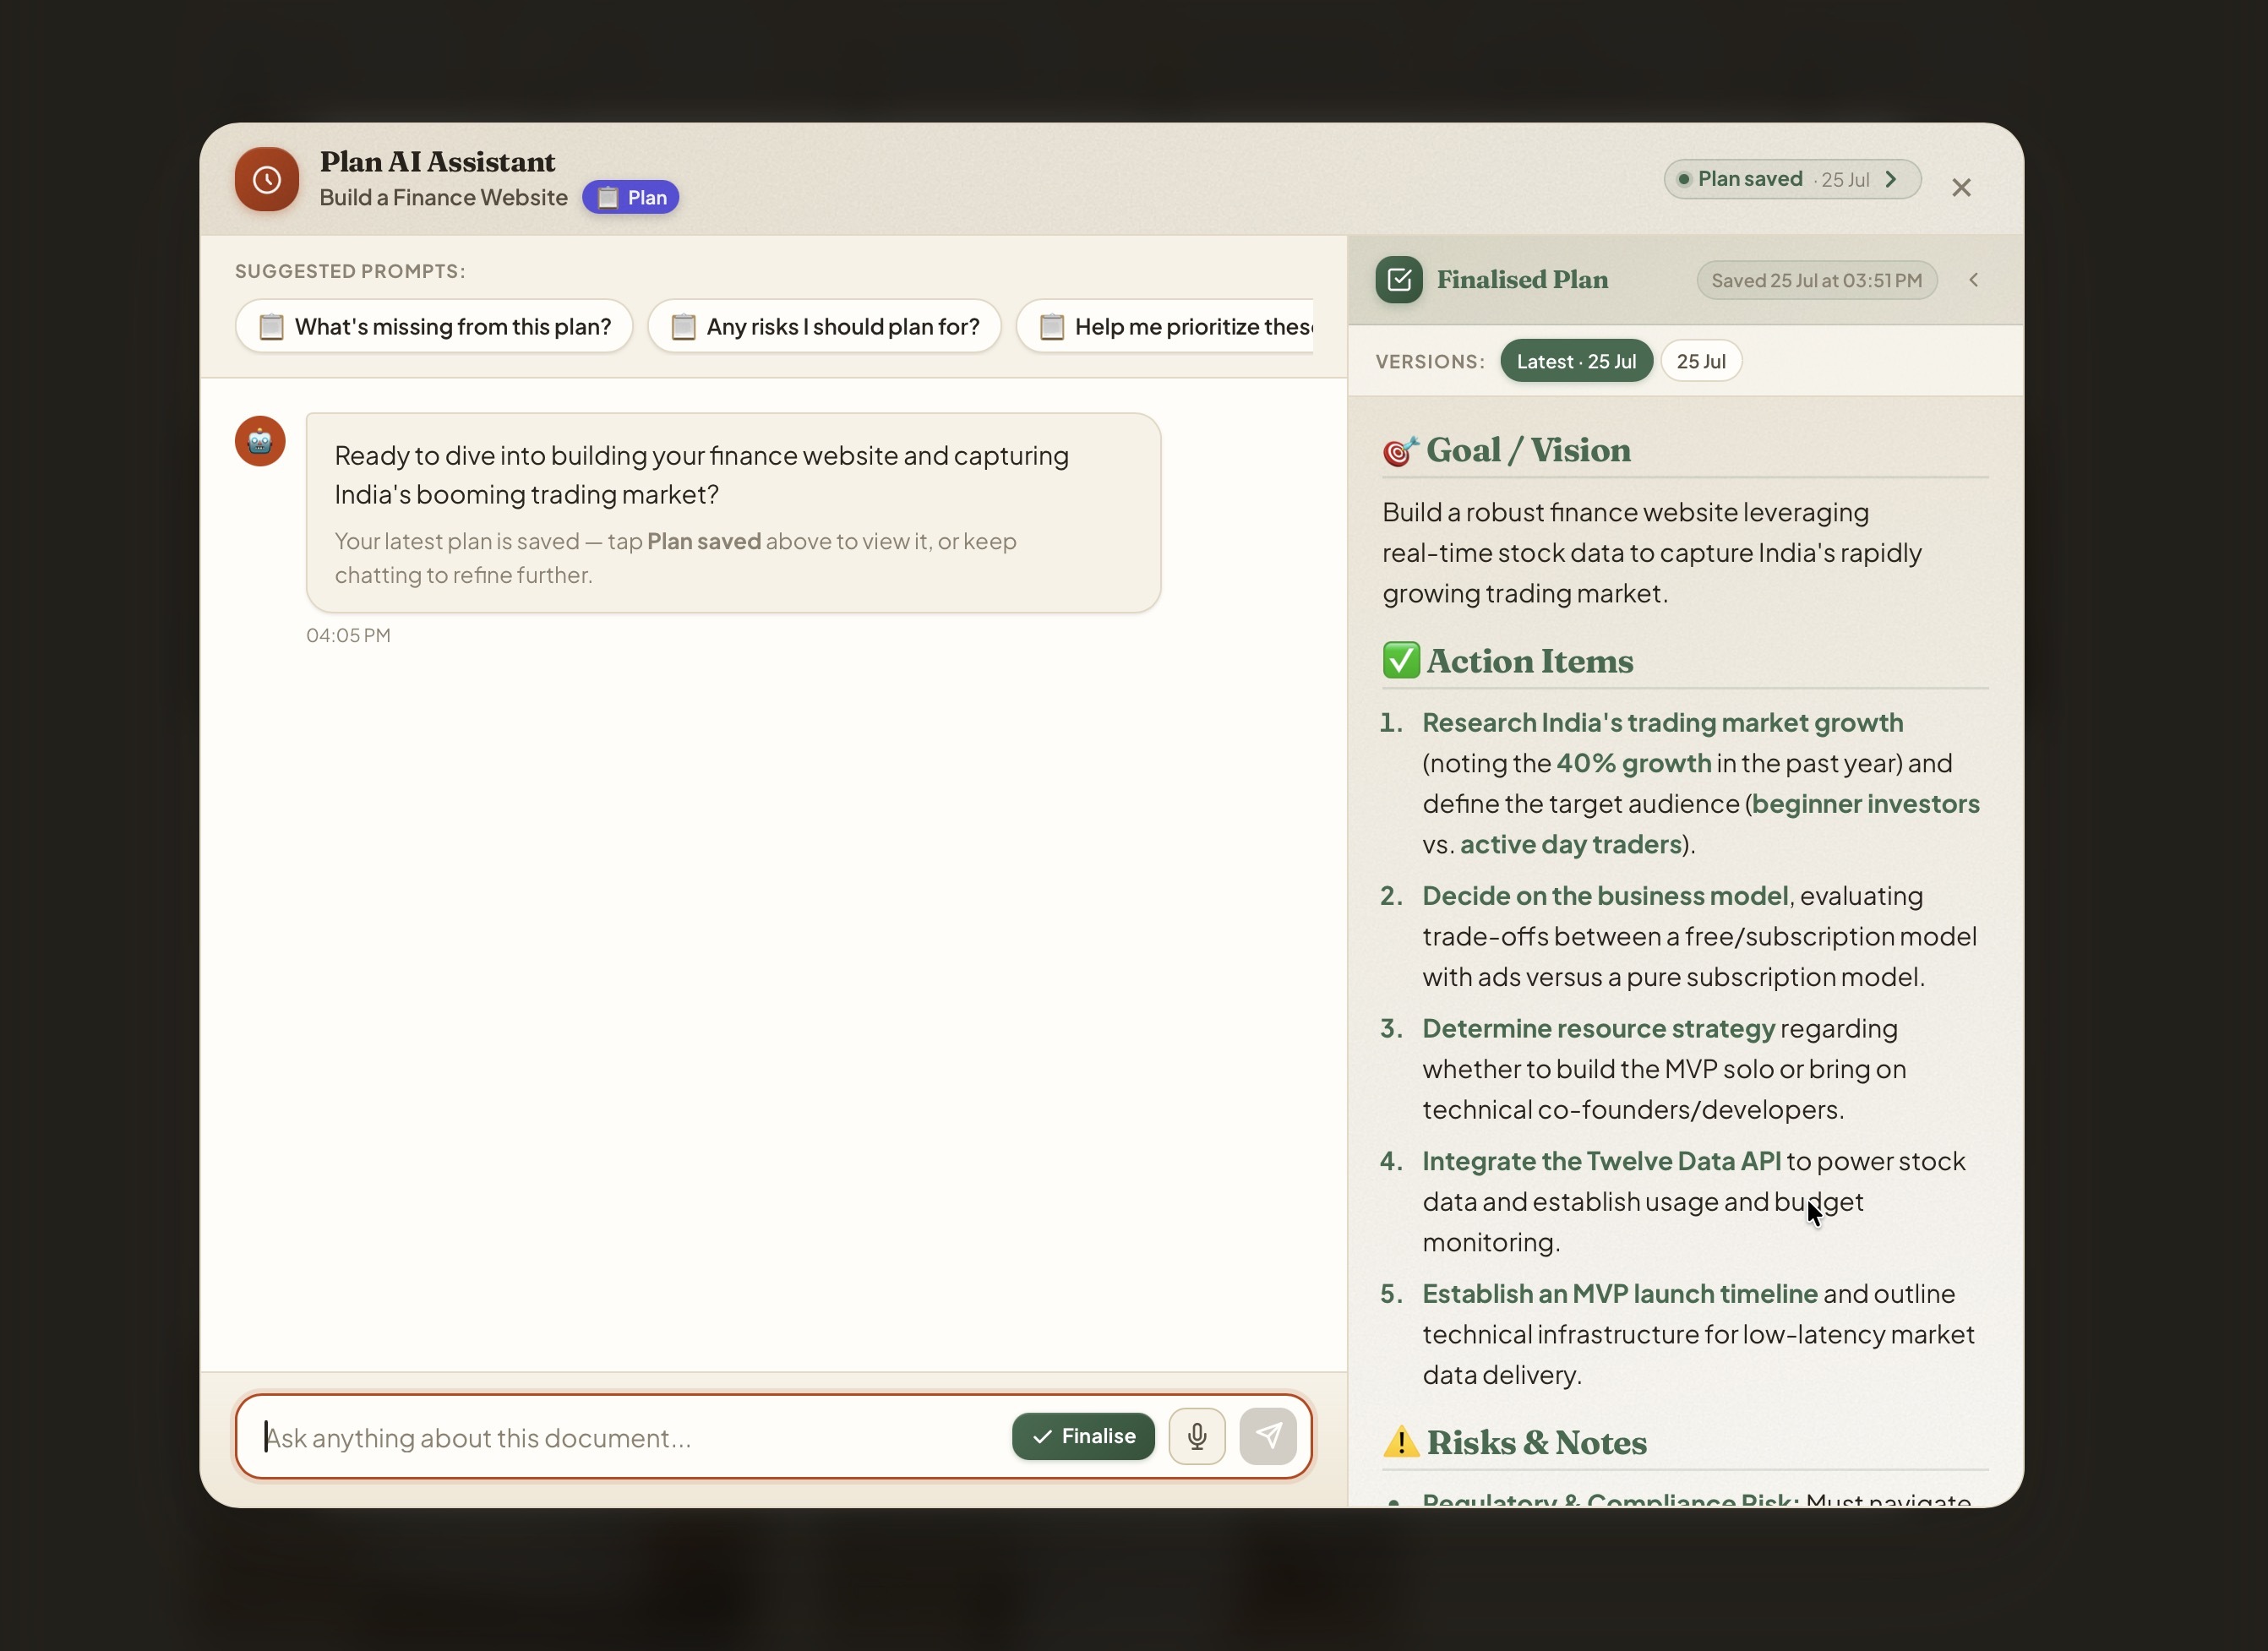Click the microphone voice input icon
The width and height of the screenshot is (2268, 1651).
[x=1197, y=1436]
